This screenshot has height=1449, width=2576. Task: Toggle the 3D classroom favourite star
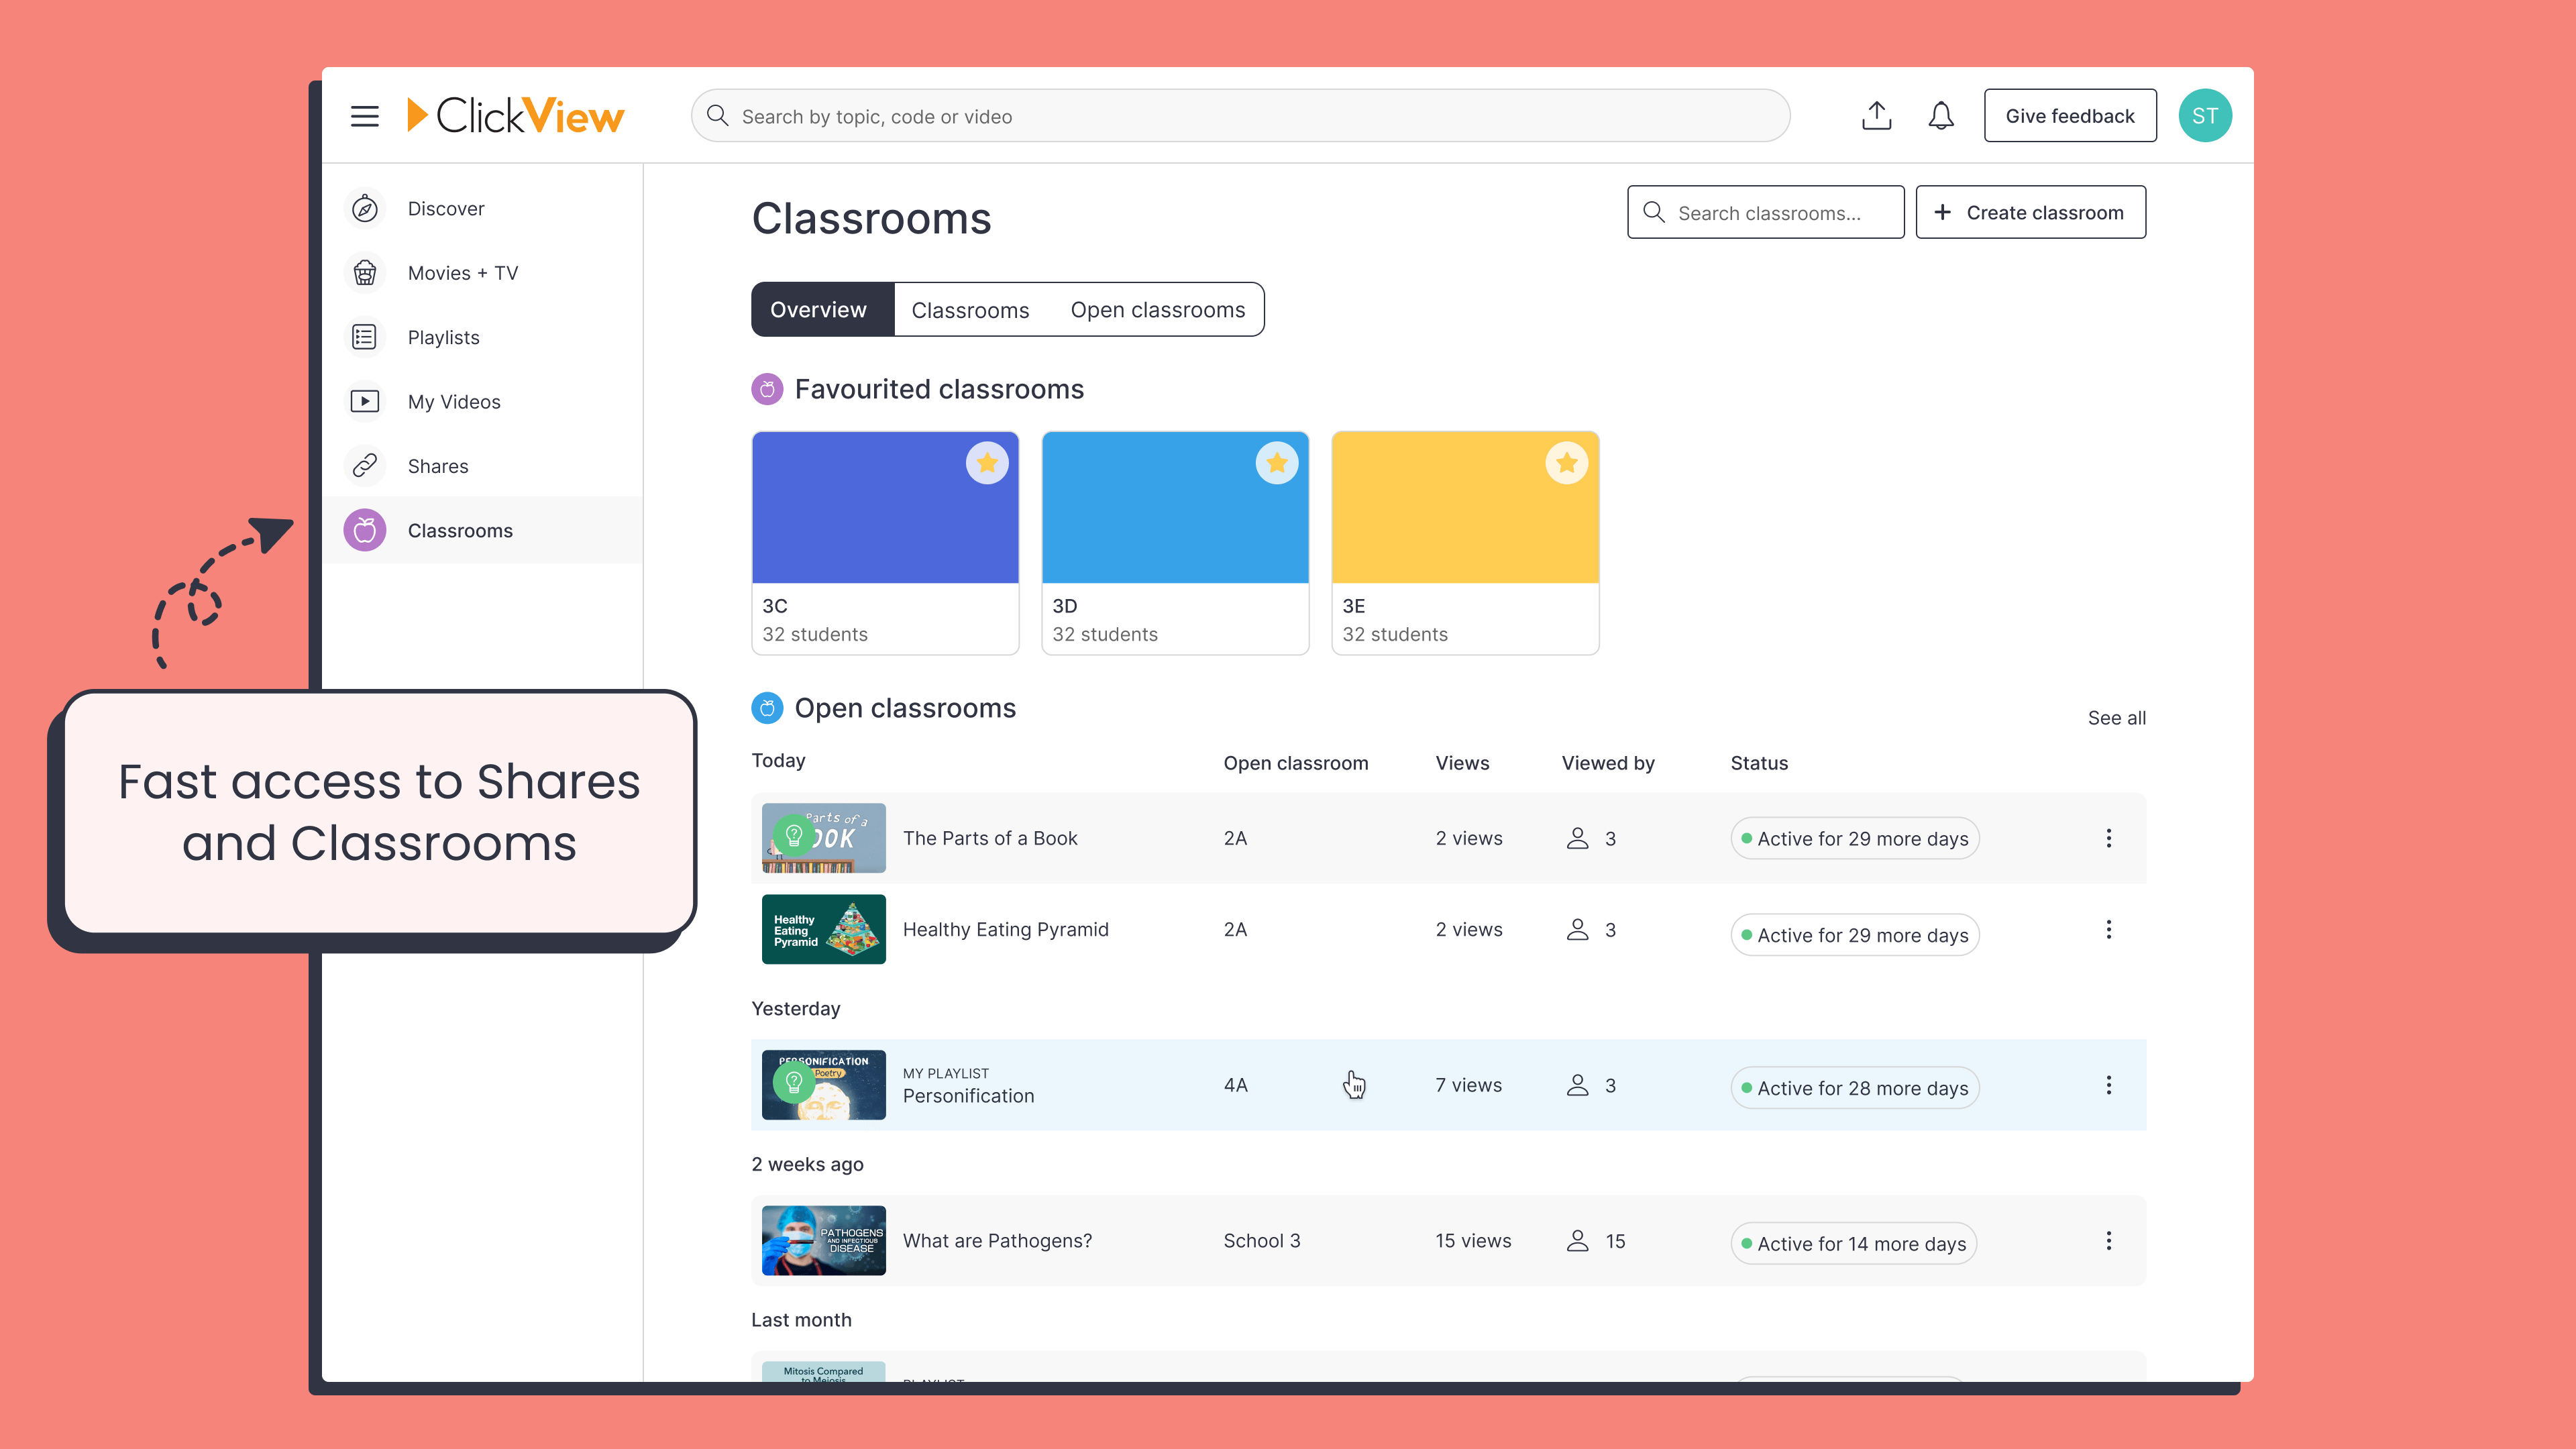click(x=1276, y=463)
